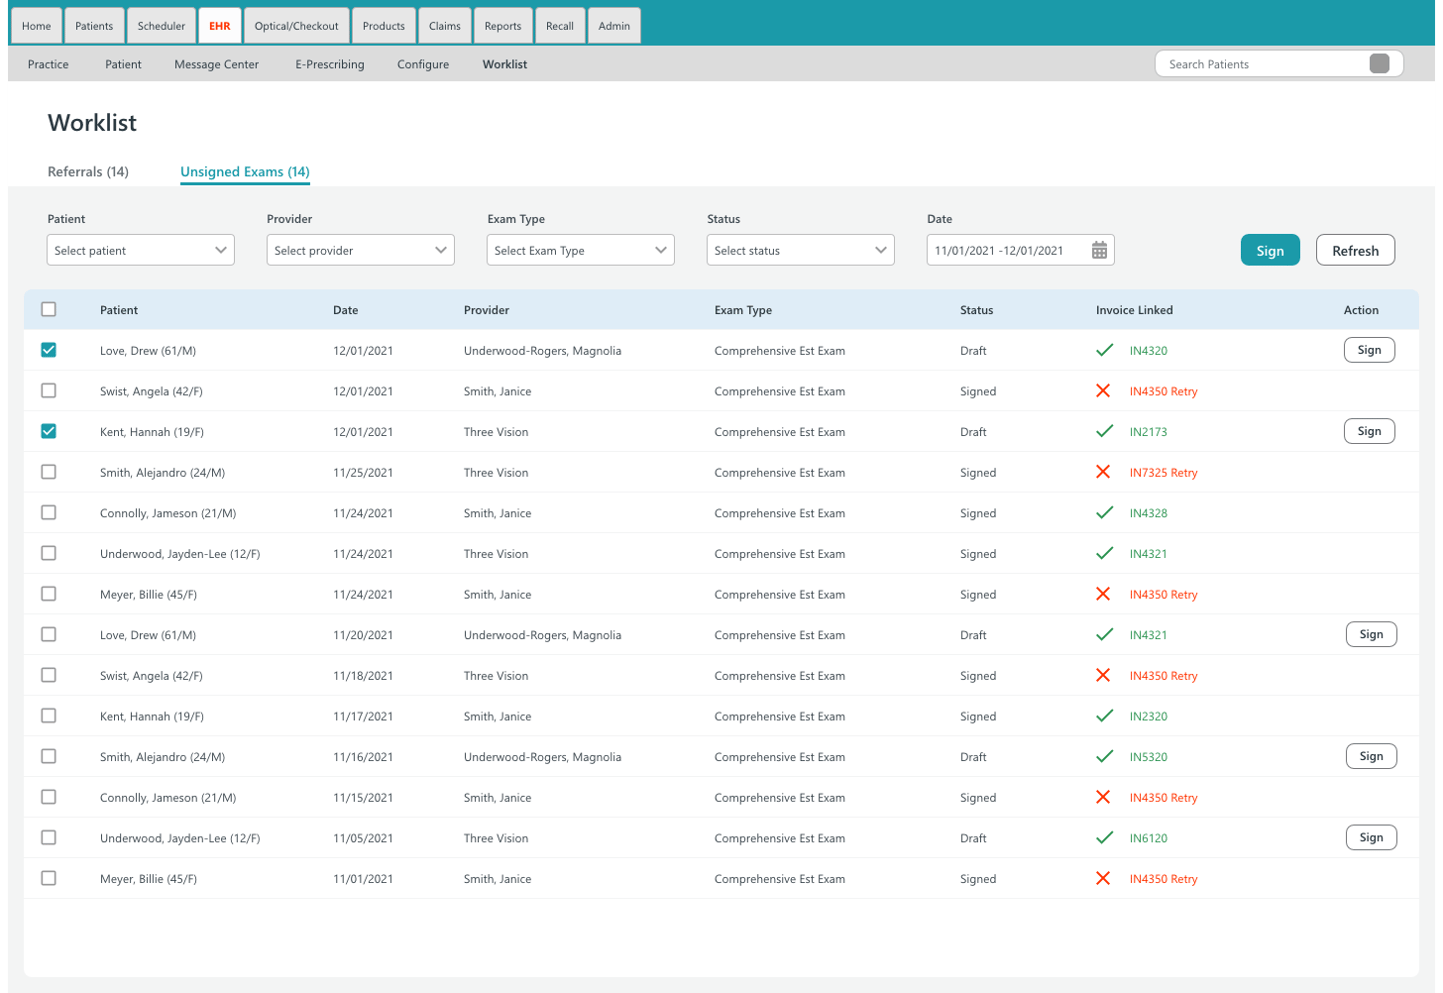1443x993 pixels.
Task: Open the calendar icon in the Date field
Action: (1098, 249)
